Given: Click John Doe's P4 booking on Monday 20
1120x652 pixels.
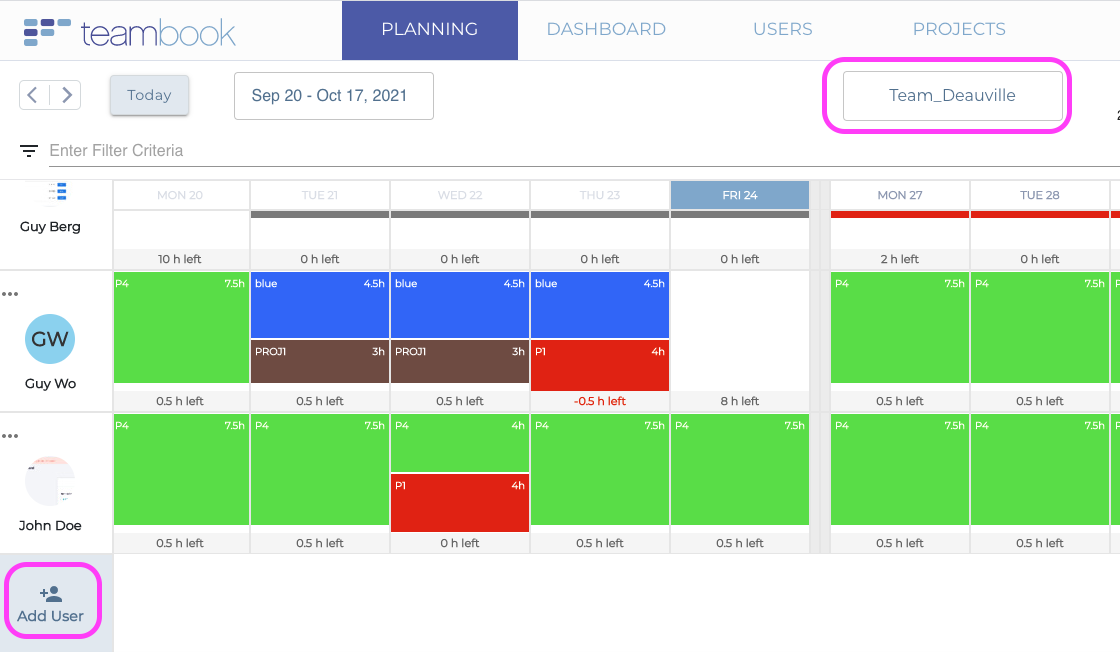Looking at the screenshot, I should [x=181, y=469].
